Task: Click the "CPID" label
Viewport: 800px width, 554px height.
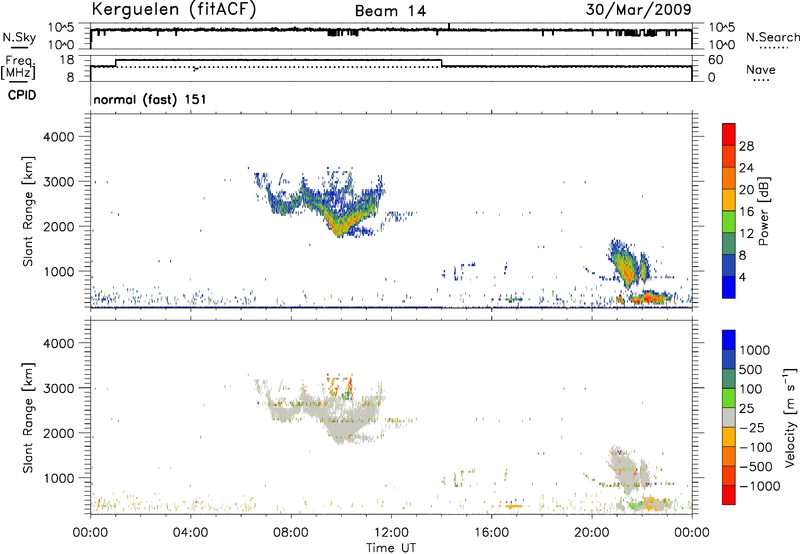Action: [x=22, y=95]
